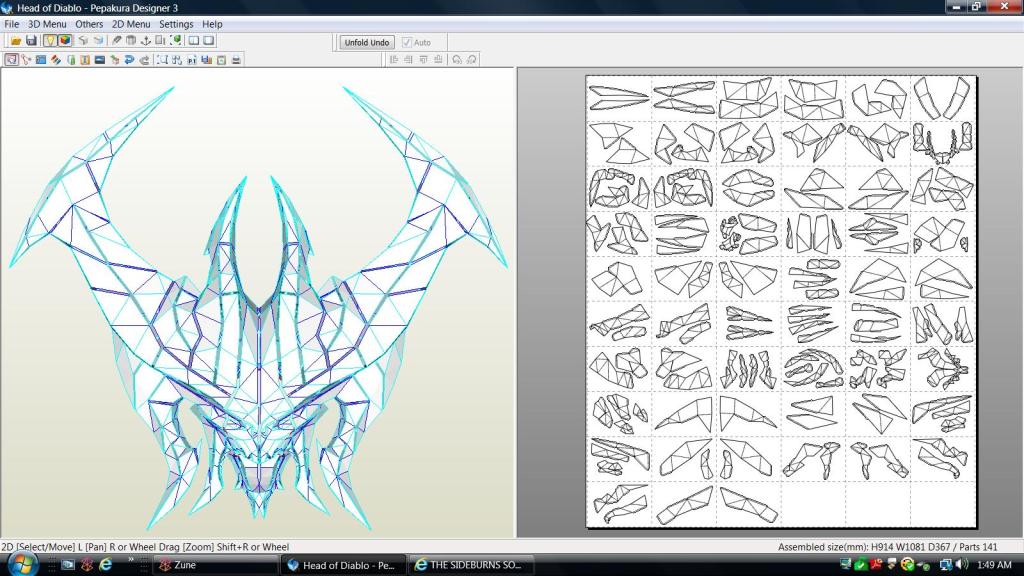Open the 3D Menu
The image size is (1024, 576).
pyautogui.click(x=47, y=24)
